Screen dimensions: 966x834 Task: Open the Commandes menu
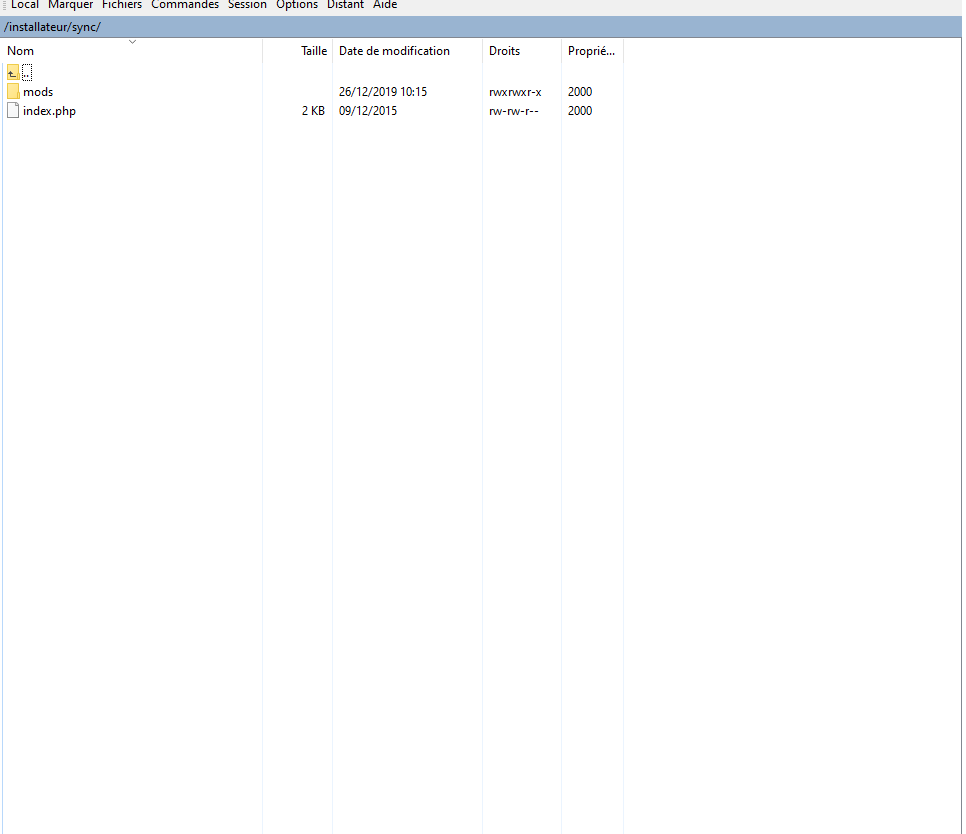point(185,5)
